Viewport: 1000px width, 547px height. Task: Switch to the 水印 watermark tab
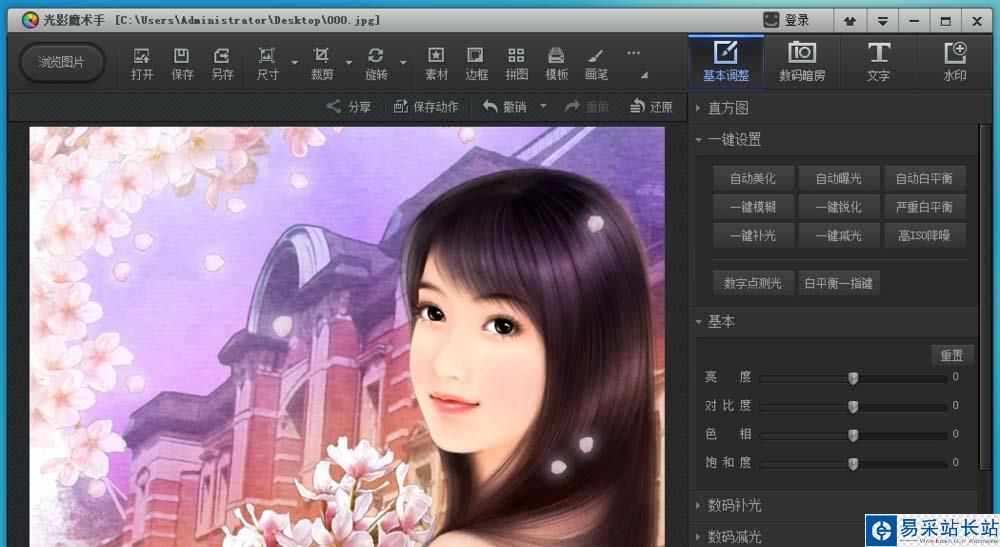click(x=955, y=62)
